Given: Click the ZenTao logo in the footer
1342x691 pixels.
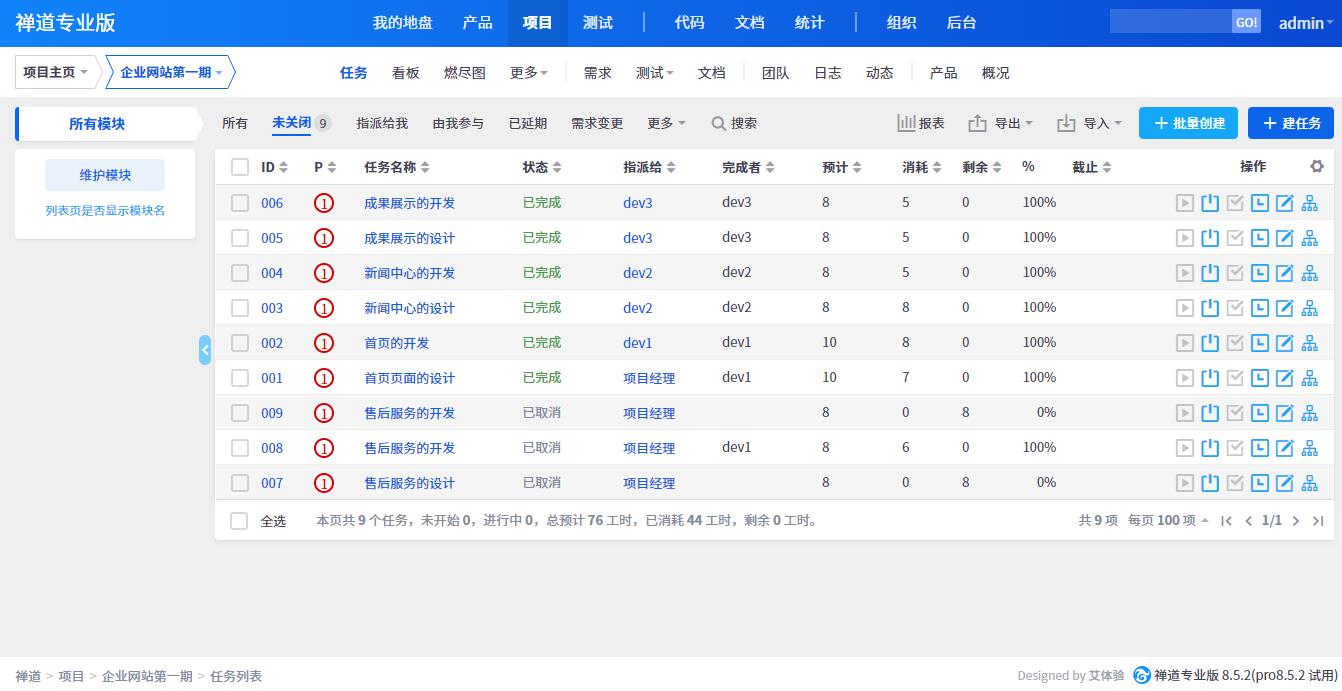Looking at the screenshot, I should [1142, 676].
